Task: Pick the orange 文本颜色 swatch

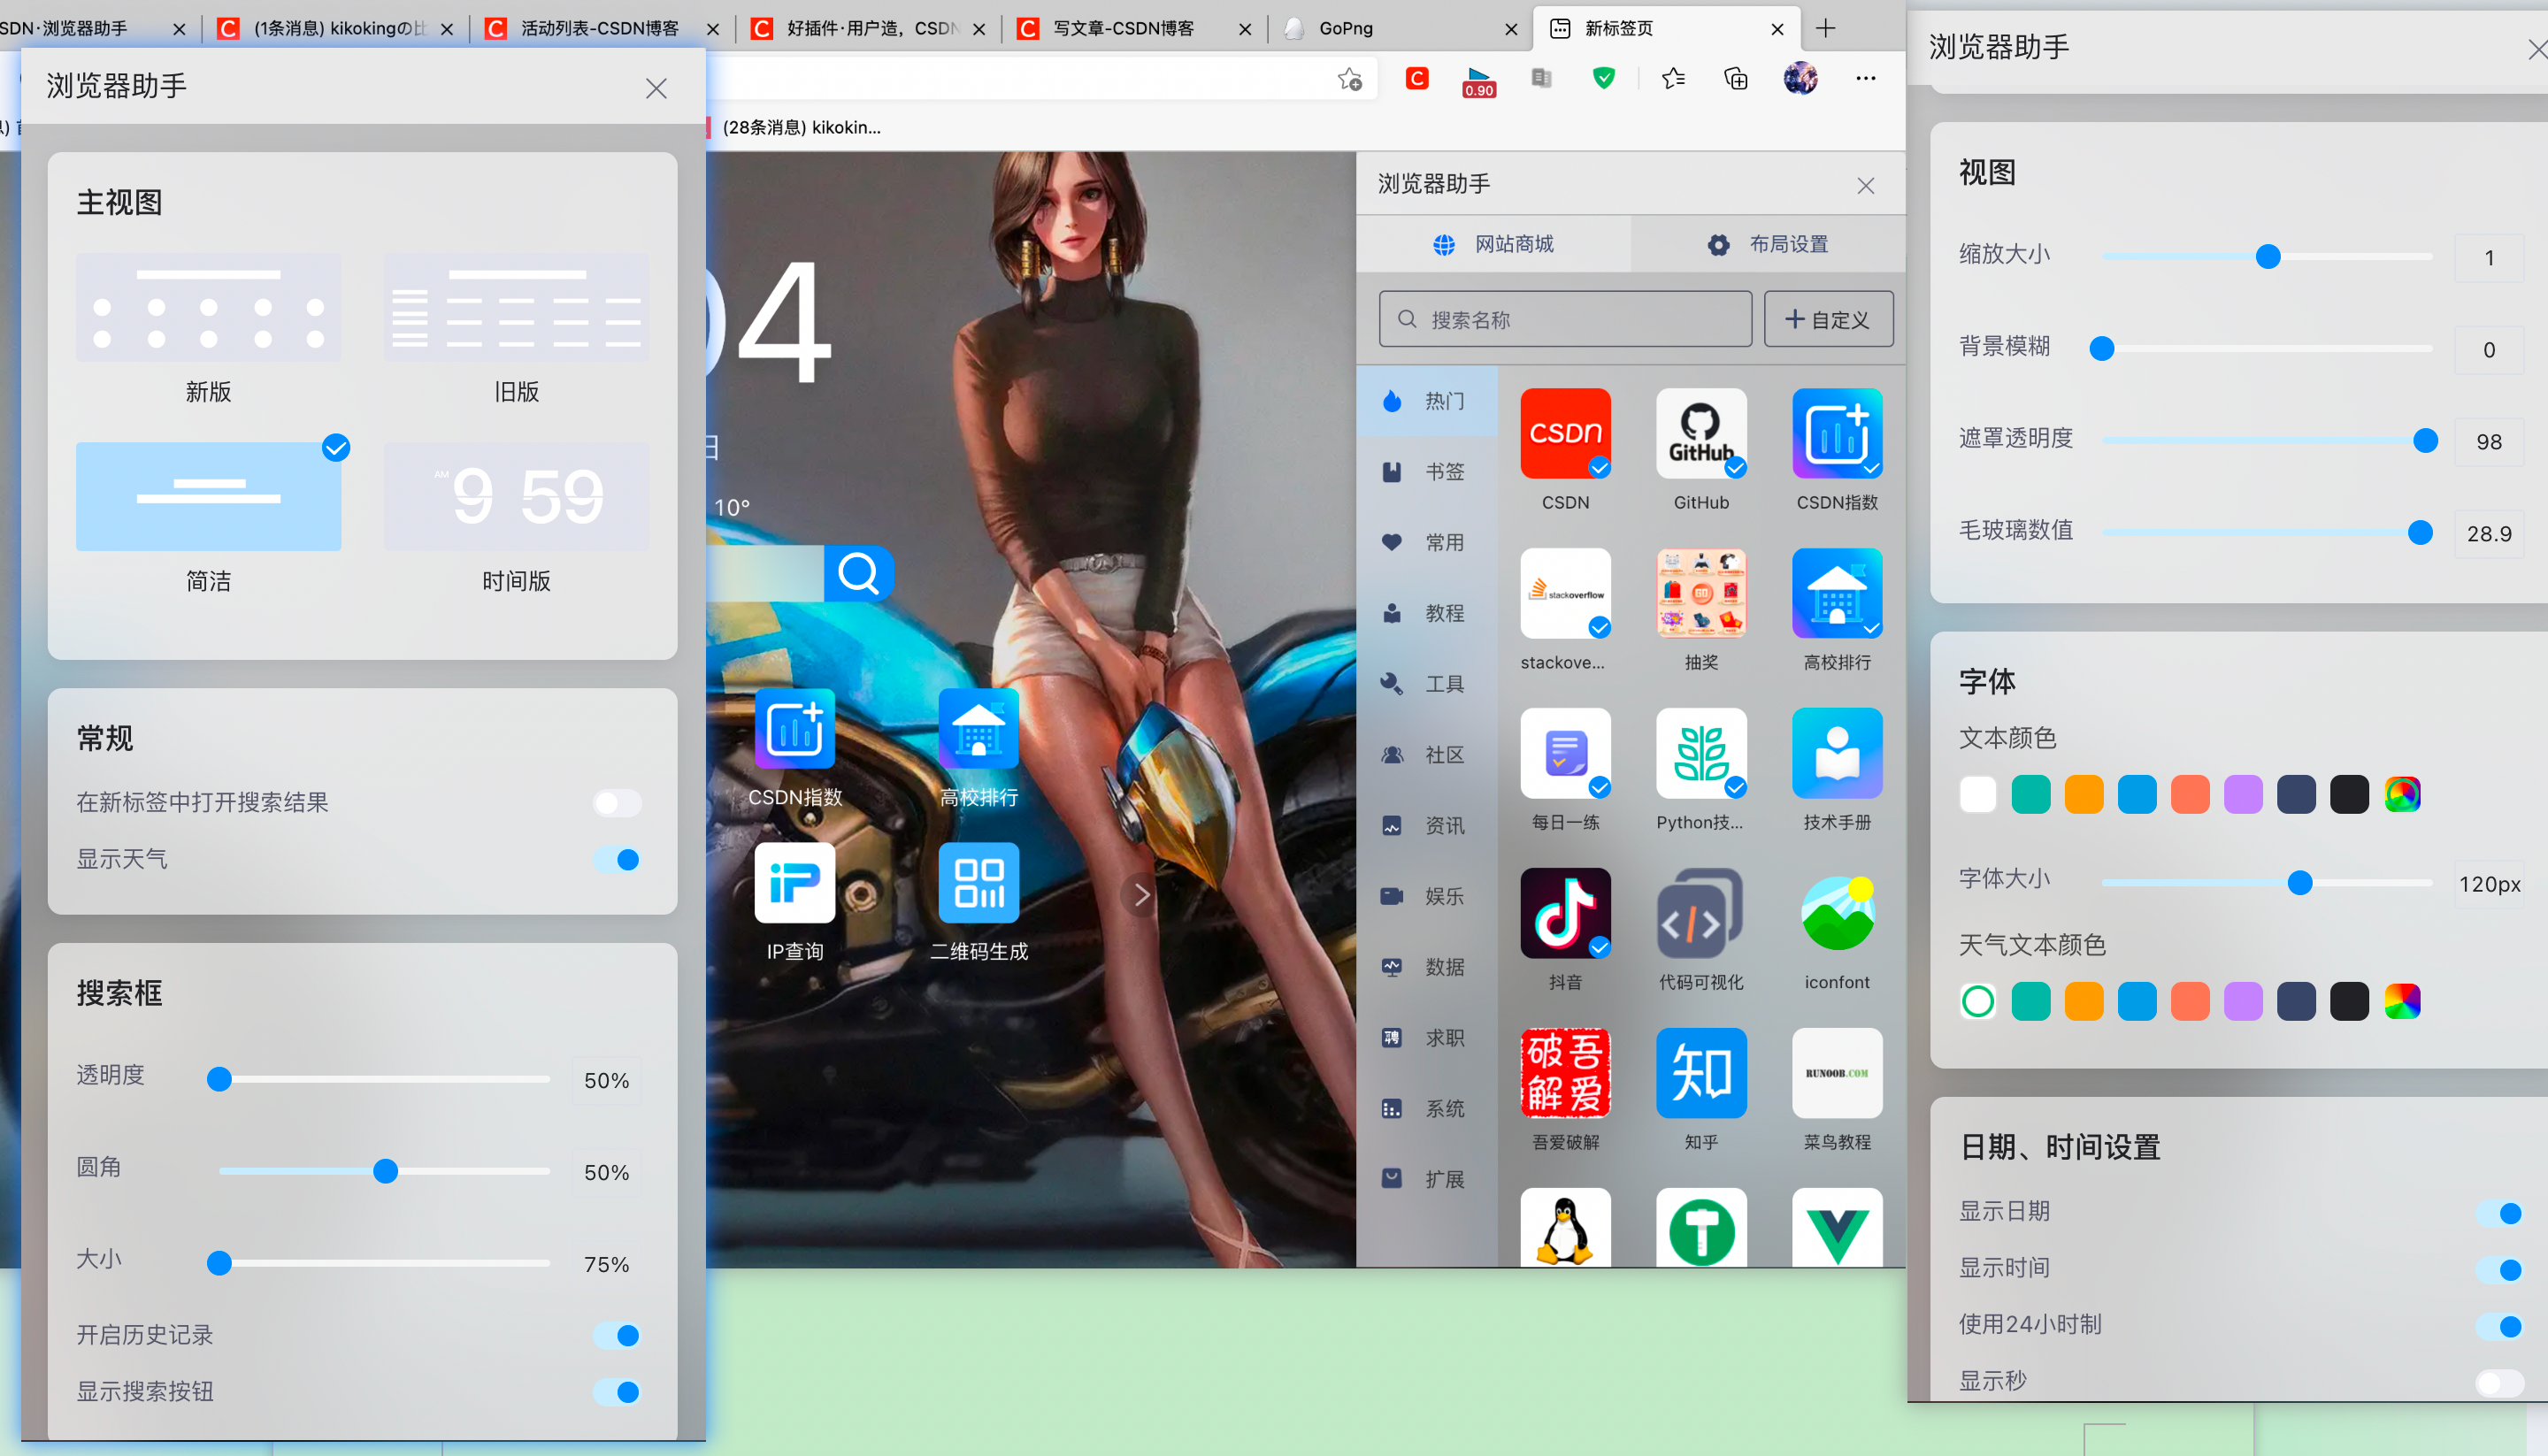Action: pos(2083,795)
